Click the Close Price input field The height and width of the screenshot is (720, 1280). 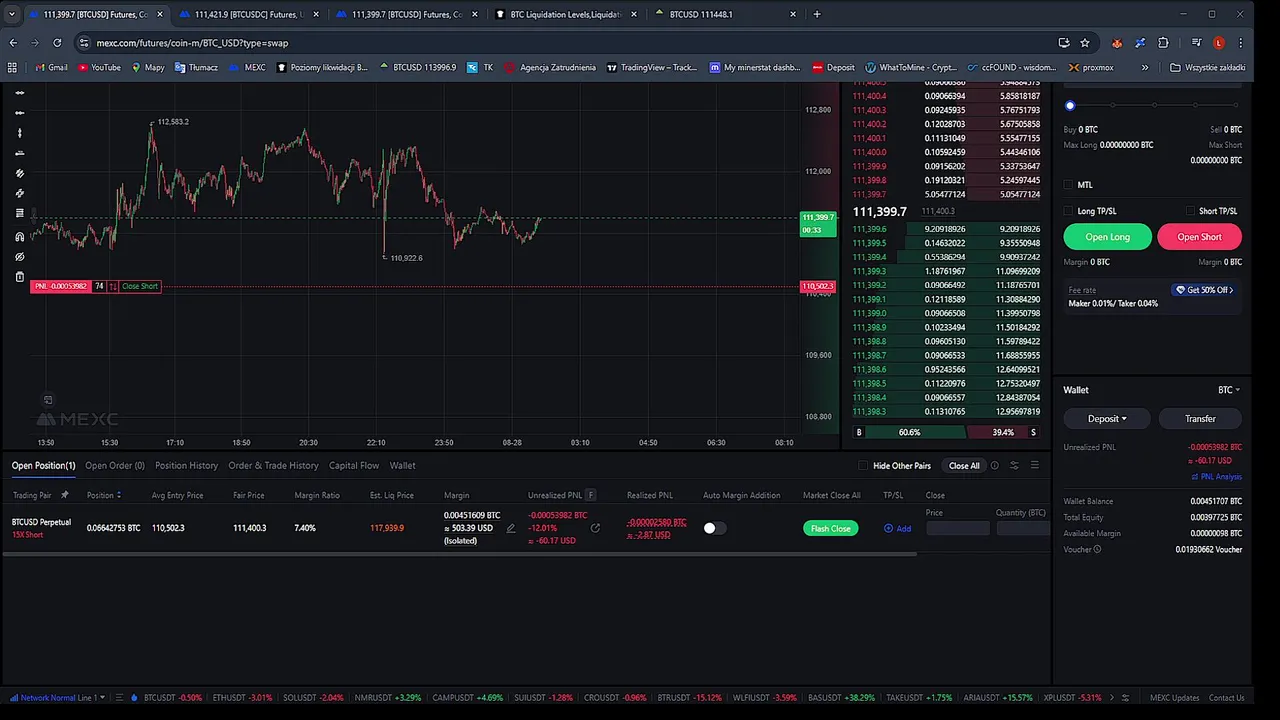[957, 528]
